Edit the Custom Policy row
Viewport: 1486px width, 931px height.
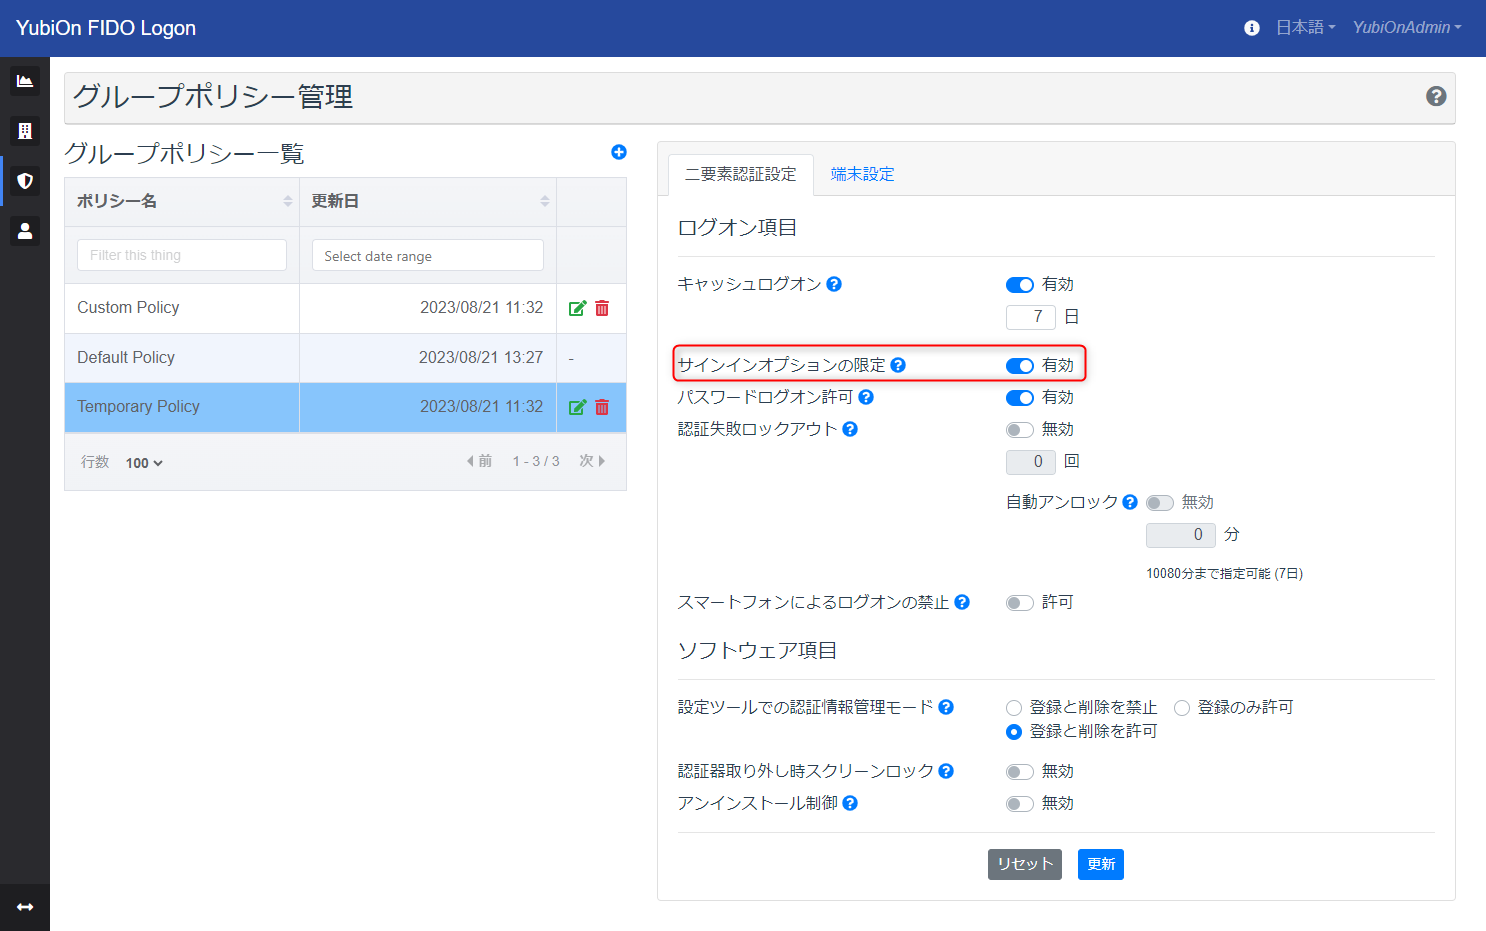pyautogui.click(x=577, y=308)
